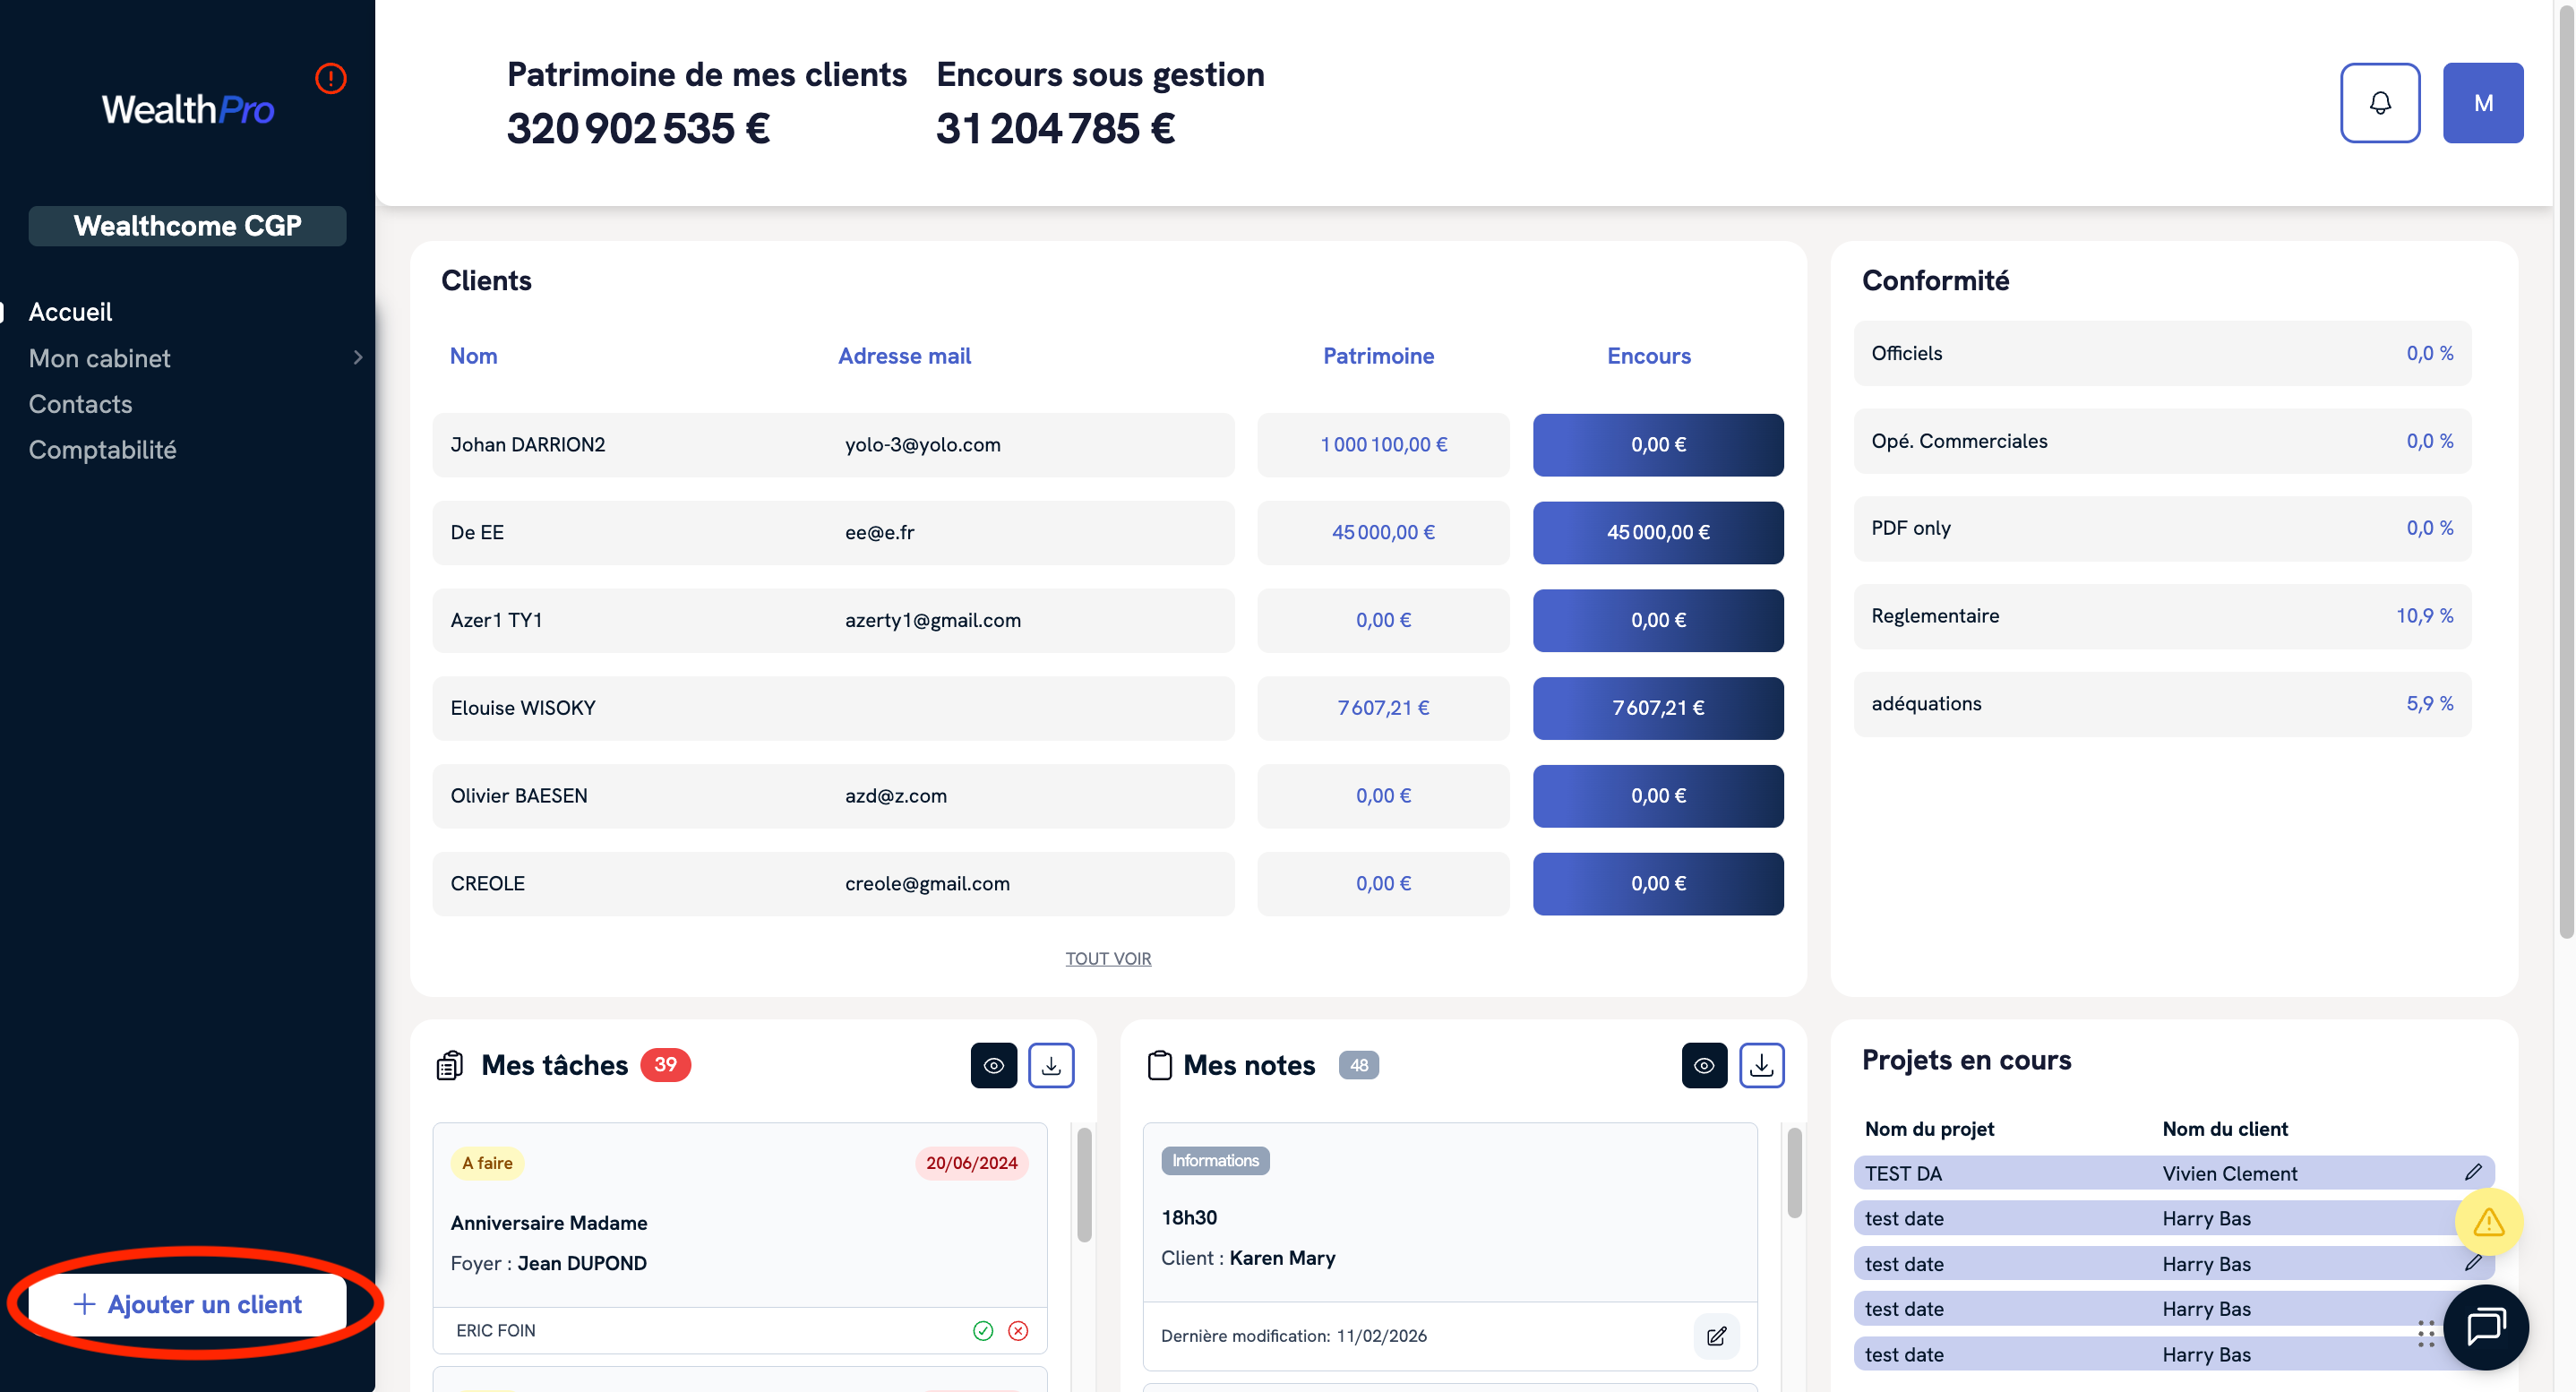Image resolution: width=2576 pixels, height=1392 pixels.
Task: Click the yellow warning triangle button
Action: (x=2488, y=1221)
